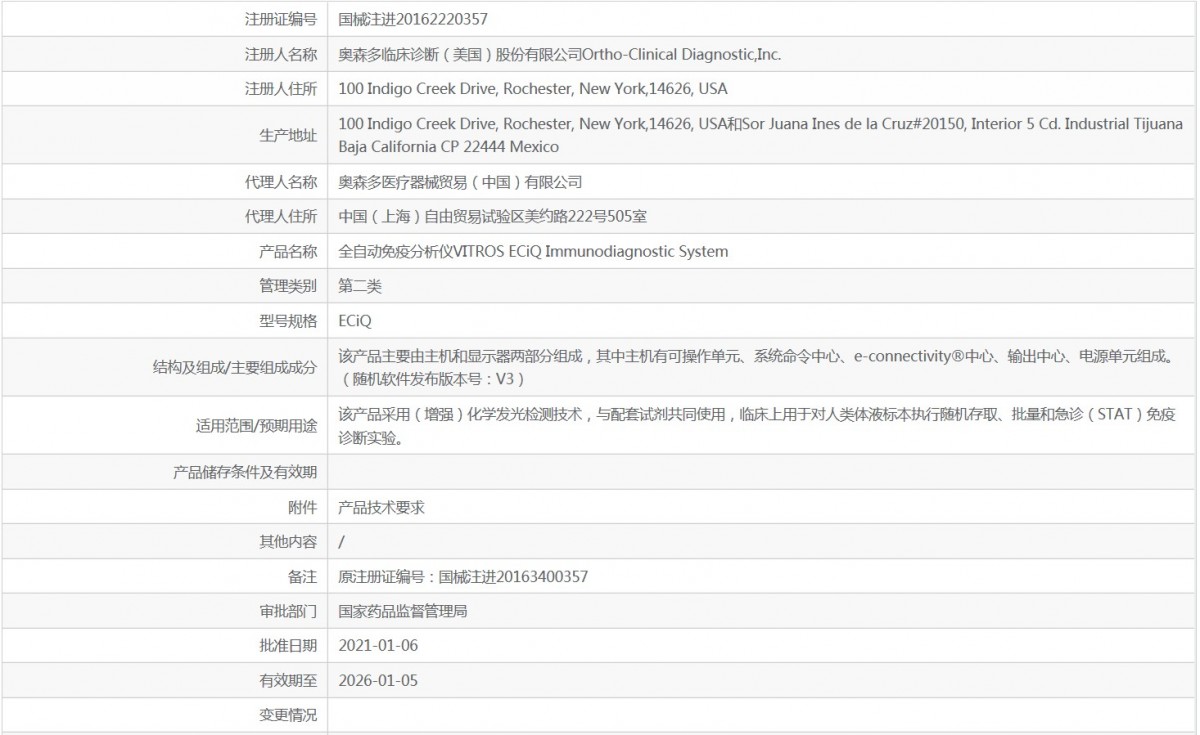1200x735 pixels.
Task: Click the 附件 label
Action: (303, 507)
